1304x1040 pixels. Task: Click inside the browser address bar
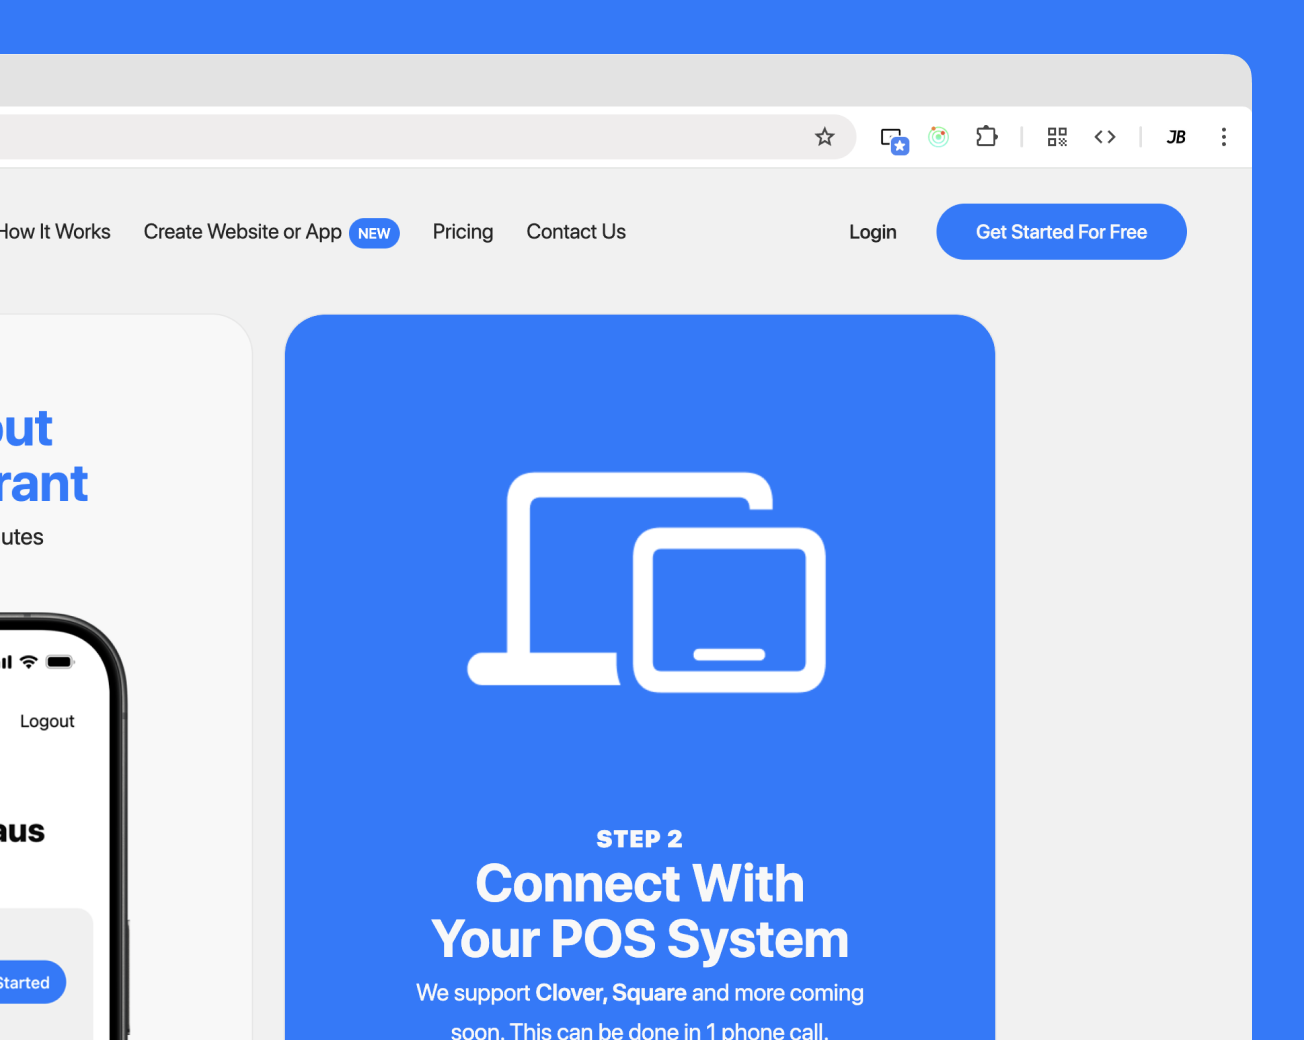pyautogui.click(x=400, y=137)
